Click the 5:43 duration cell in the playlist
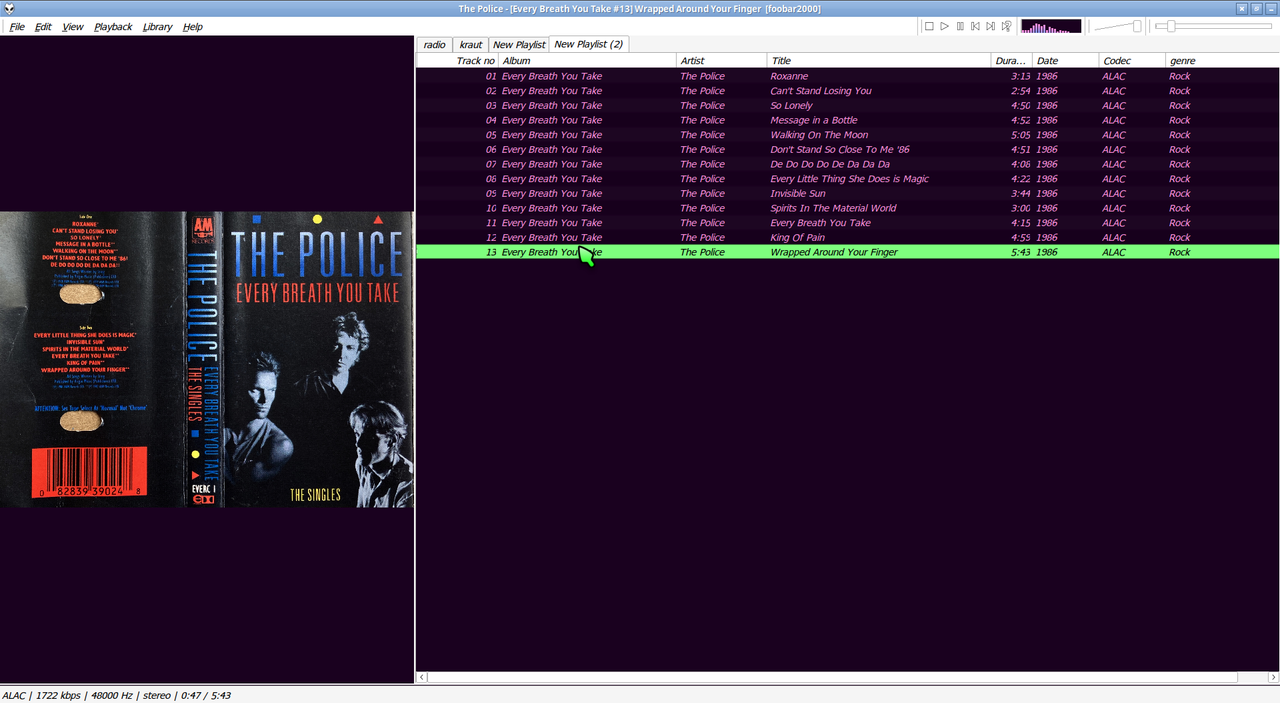Viewport: 1280px width, 703px height. pyautogui.click(x=1020, y=252)
